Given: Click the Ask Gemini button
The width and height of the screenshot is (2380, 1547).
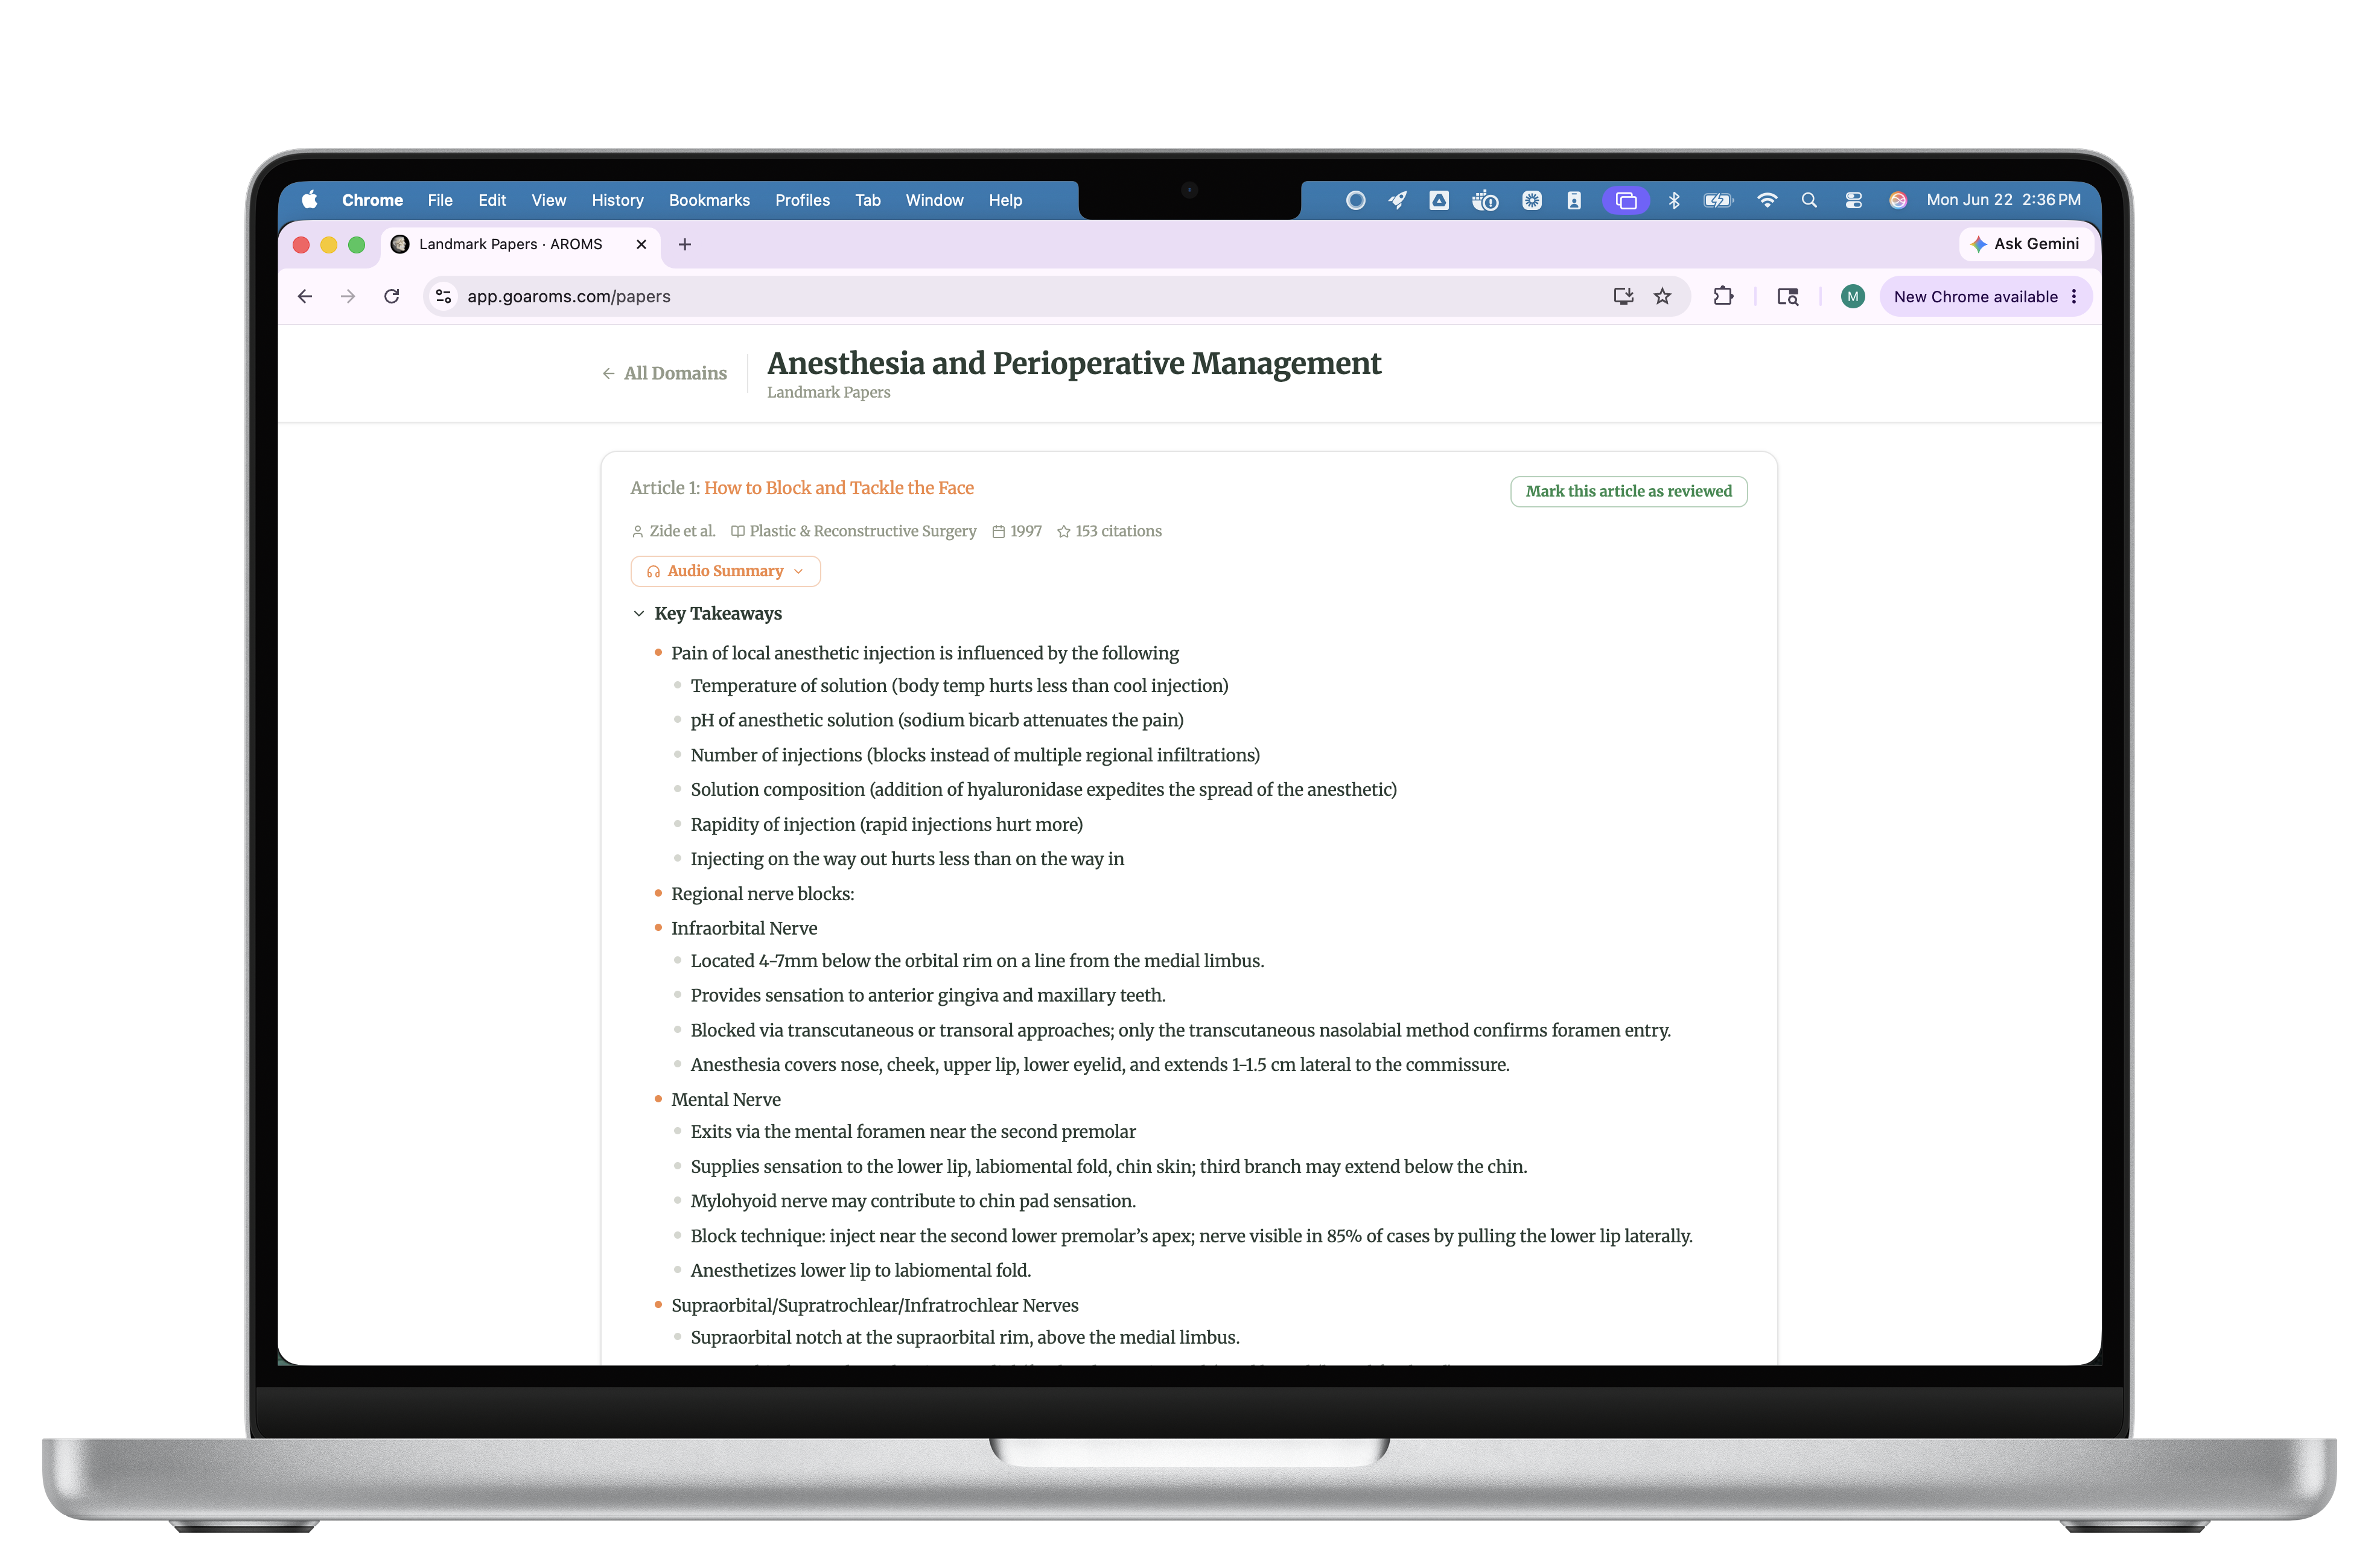Looking at the screenshot, I should pos(2025,244).
